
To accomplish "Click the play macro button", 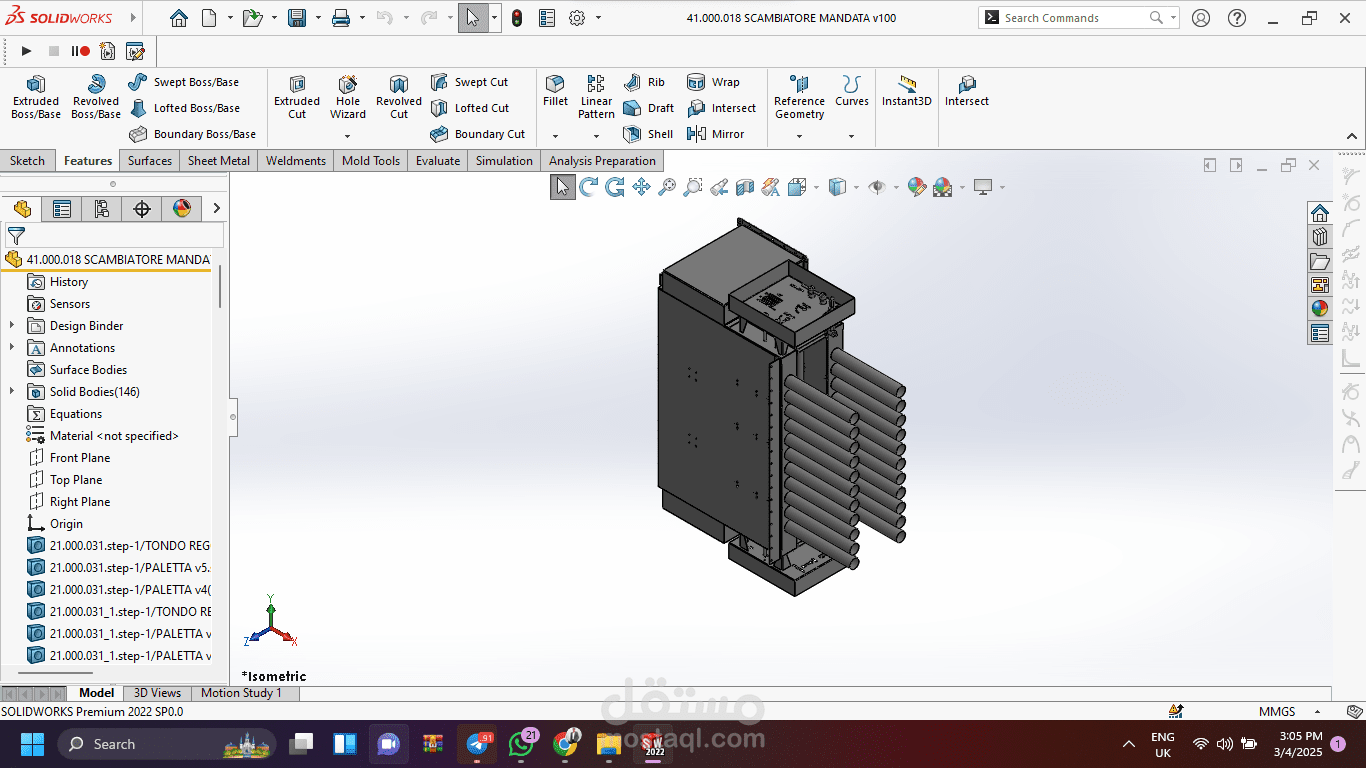I will [x=27, y=51].
